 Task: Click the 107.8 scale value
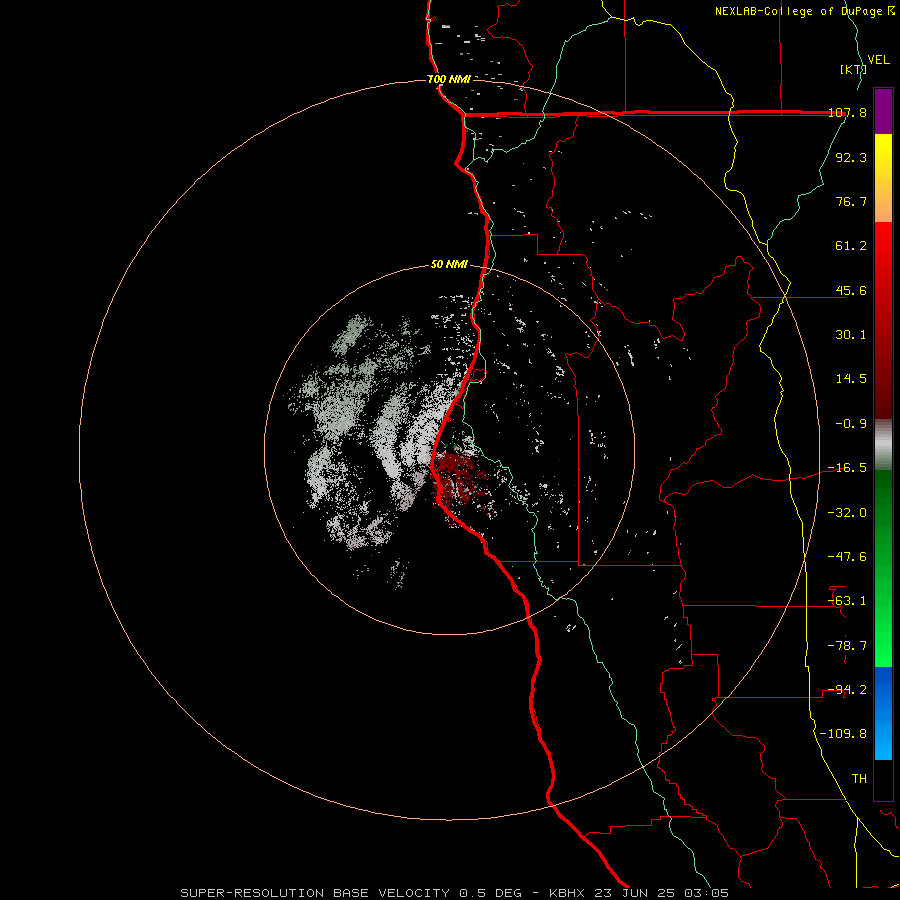[848, 113]
